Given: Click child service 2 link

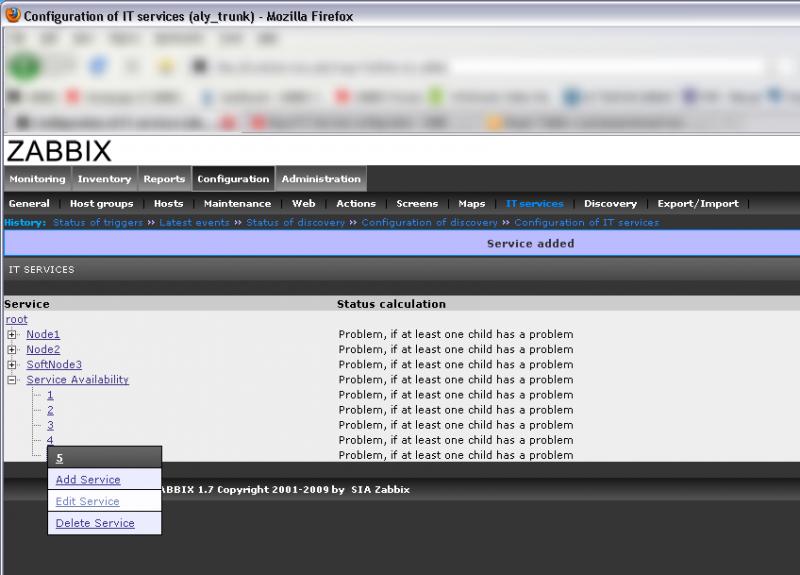Looking at the screenshot, I should [x=50, y=410].
